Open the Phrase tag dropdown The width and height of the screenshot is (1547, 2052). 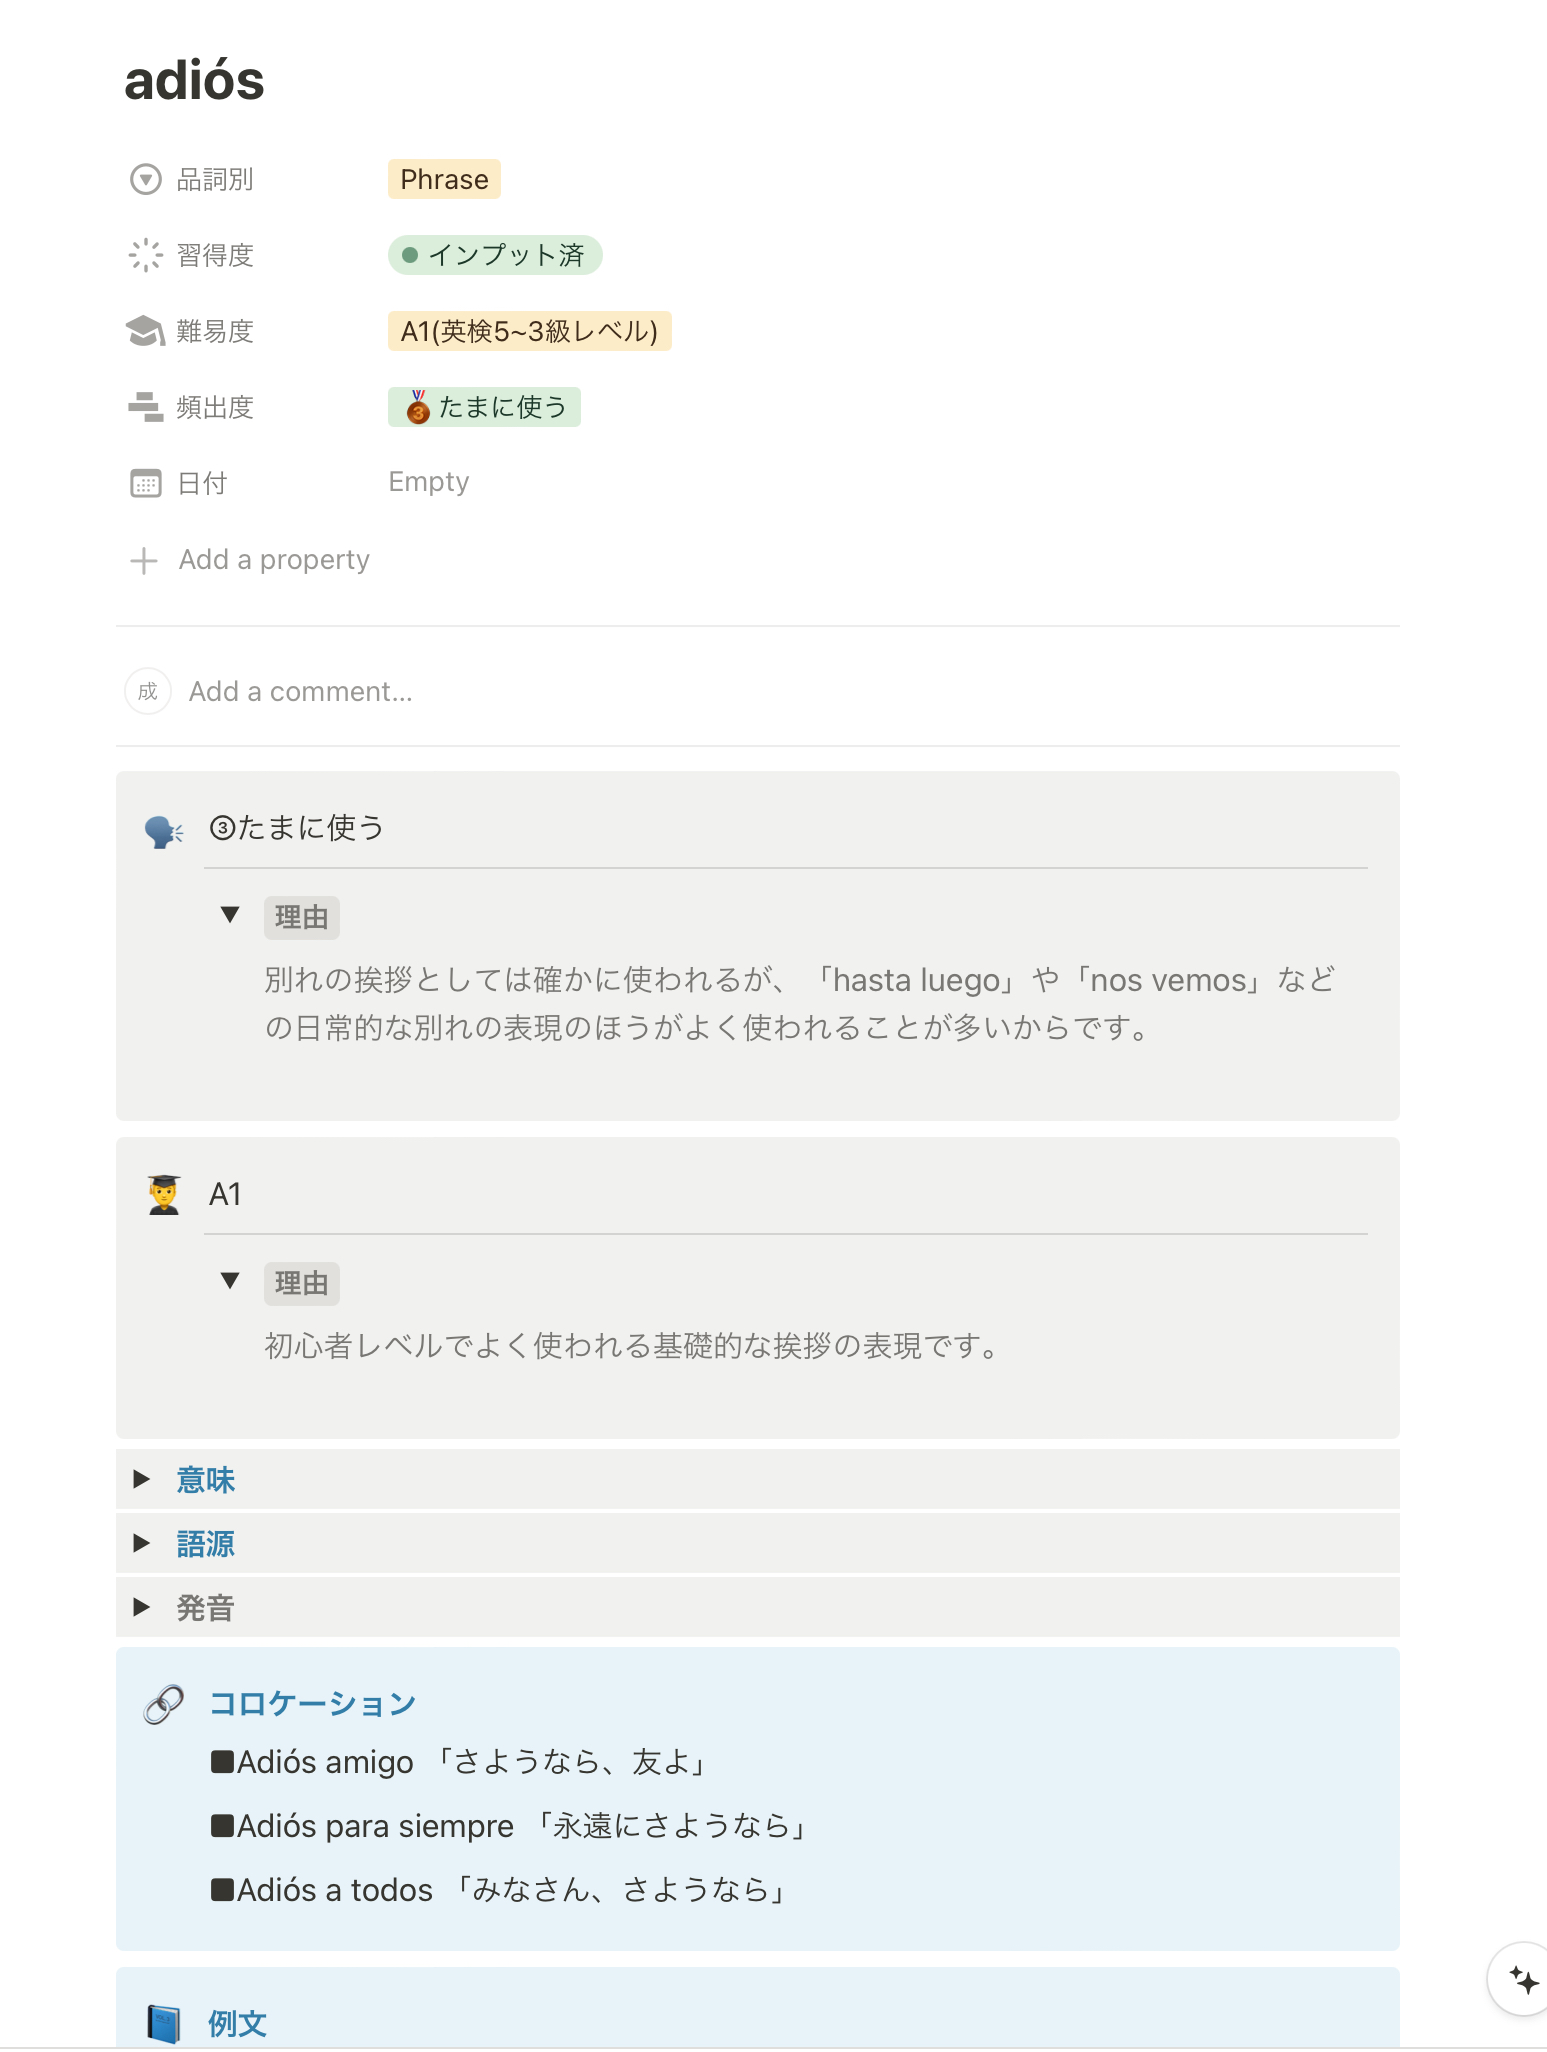pos(444,180)
